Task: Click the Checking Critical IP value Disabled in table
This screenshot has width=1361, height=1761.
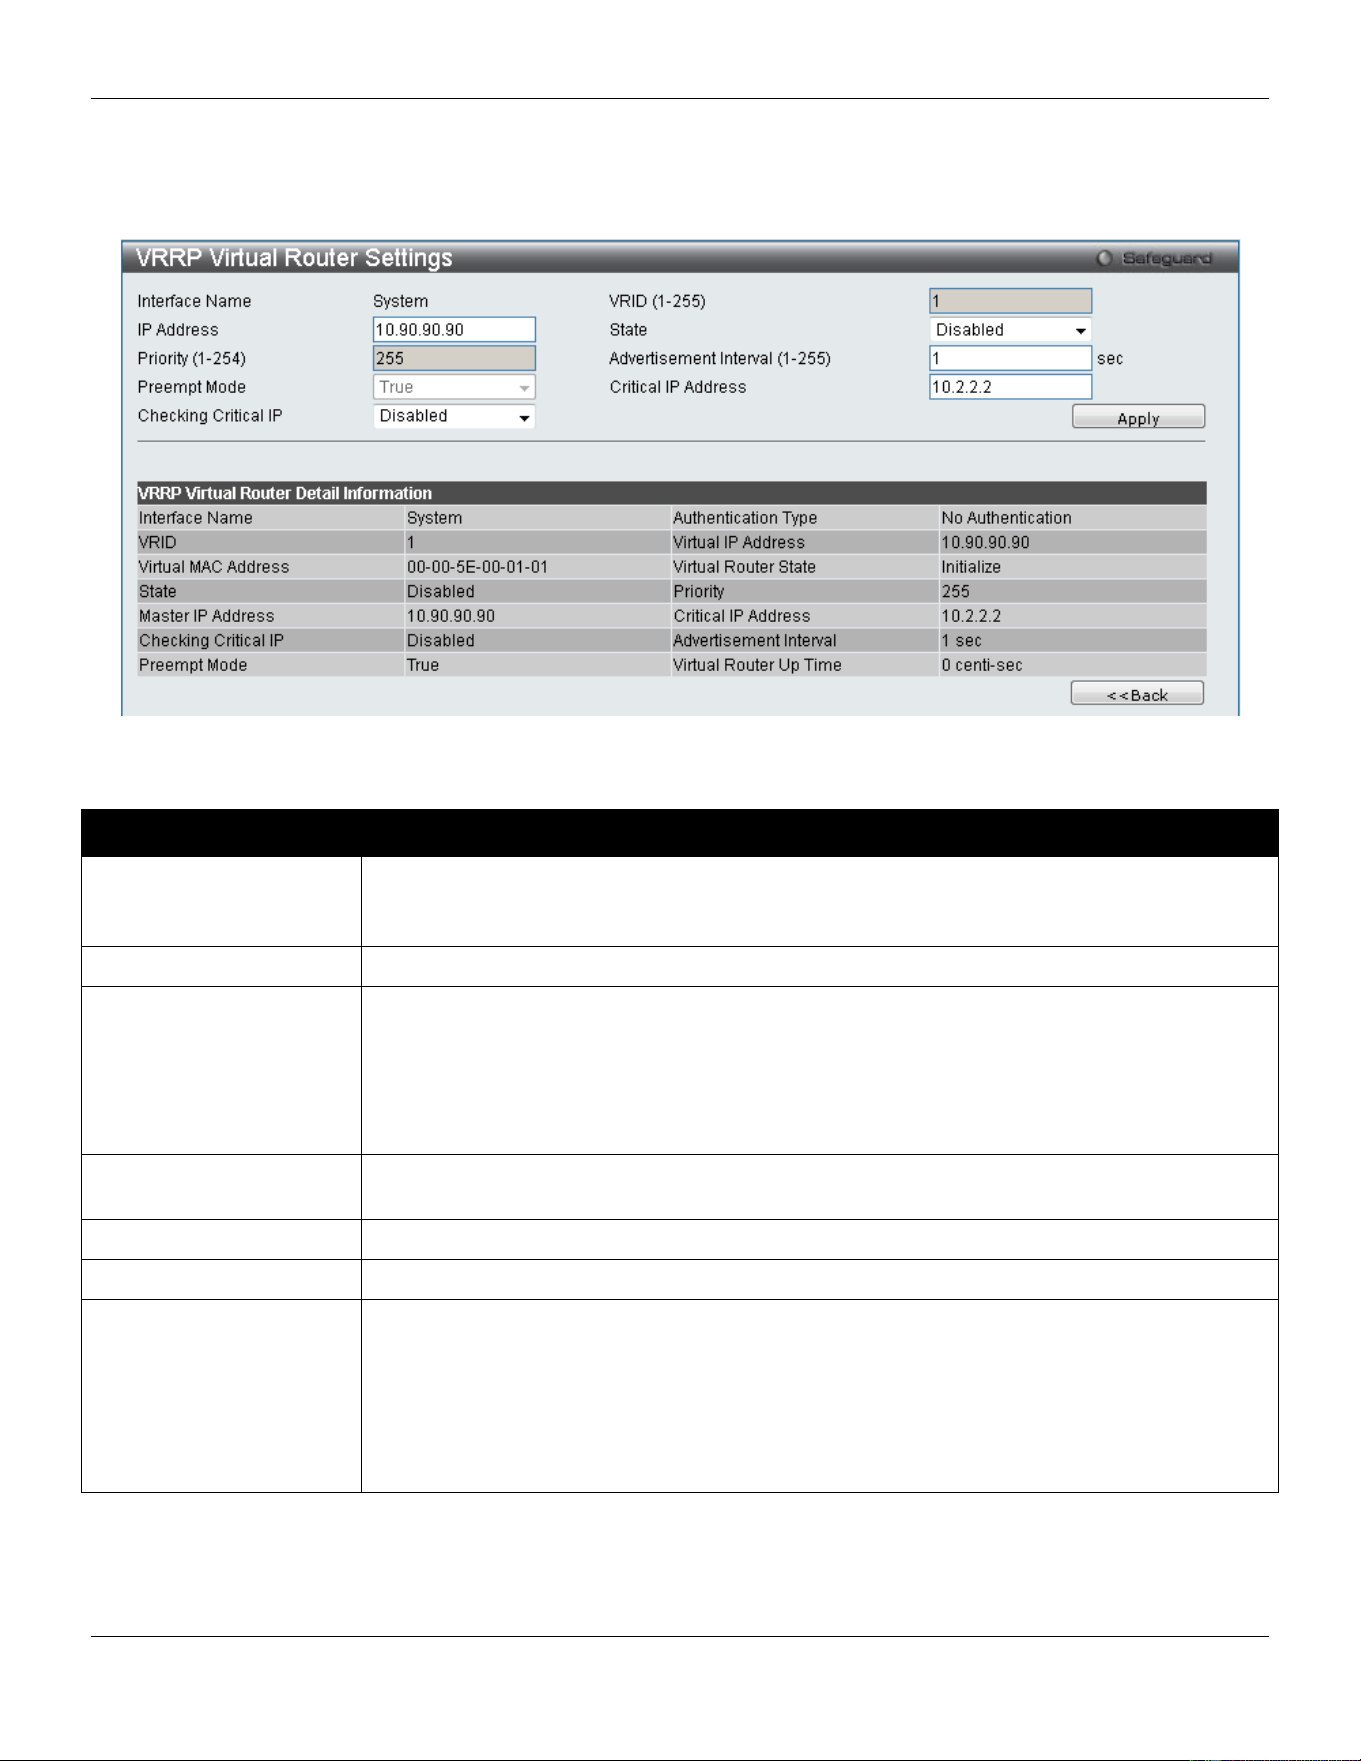Action: pyautogui.click(x=440, y=641)
